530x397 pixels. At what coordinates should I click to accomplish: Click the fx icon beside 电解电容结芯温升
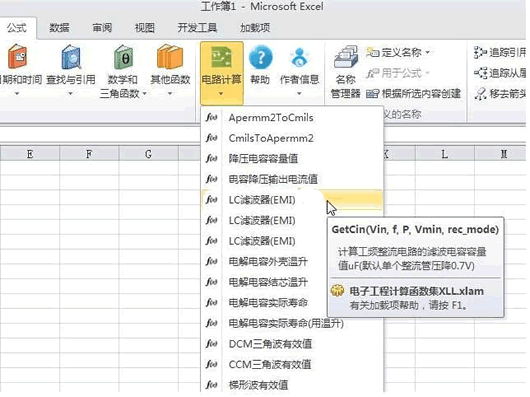(x=212, y=282)
